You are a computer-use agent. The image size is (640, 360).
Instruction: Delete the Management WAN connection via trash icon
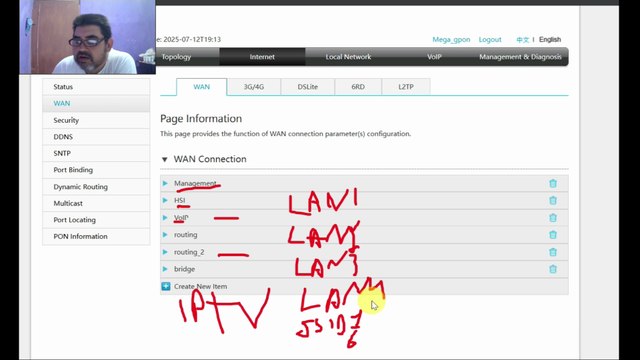point(553,184)
